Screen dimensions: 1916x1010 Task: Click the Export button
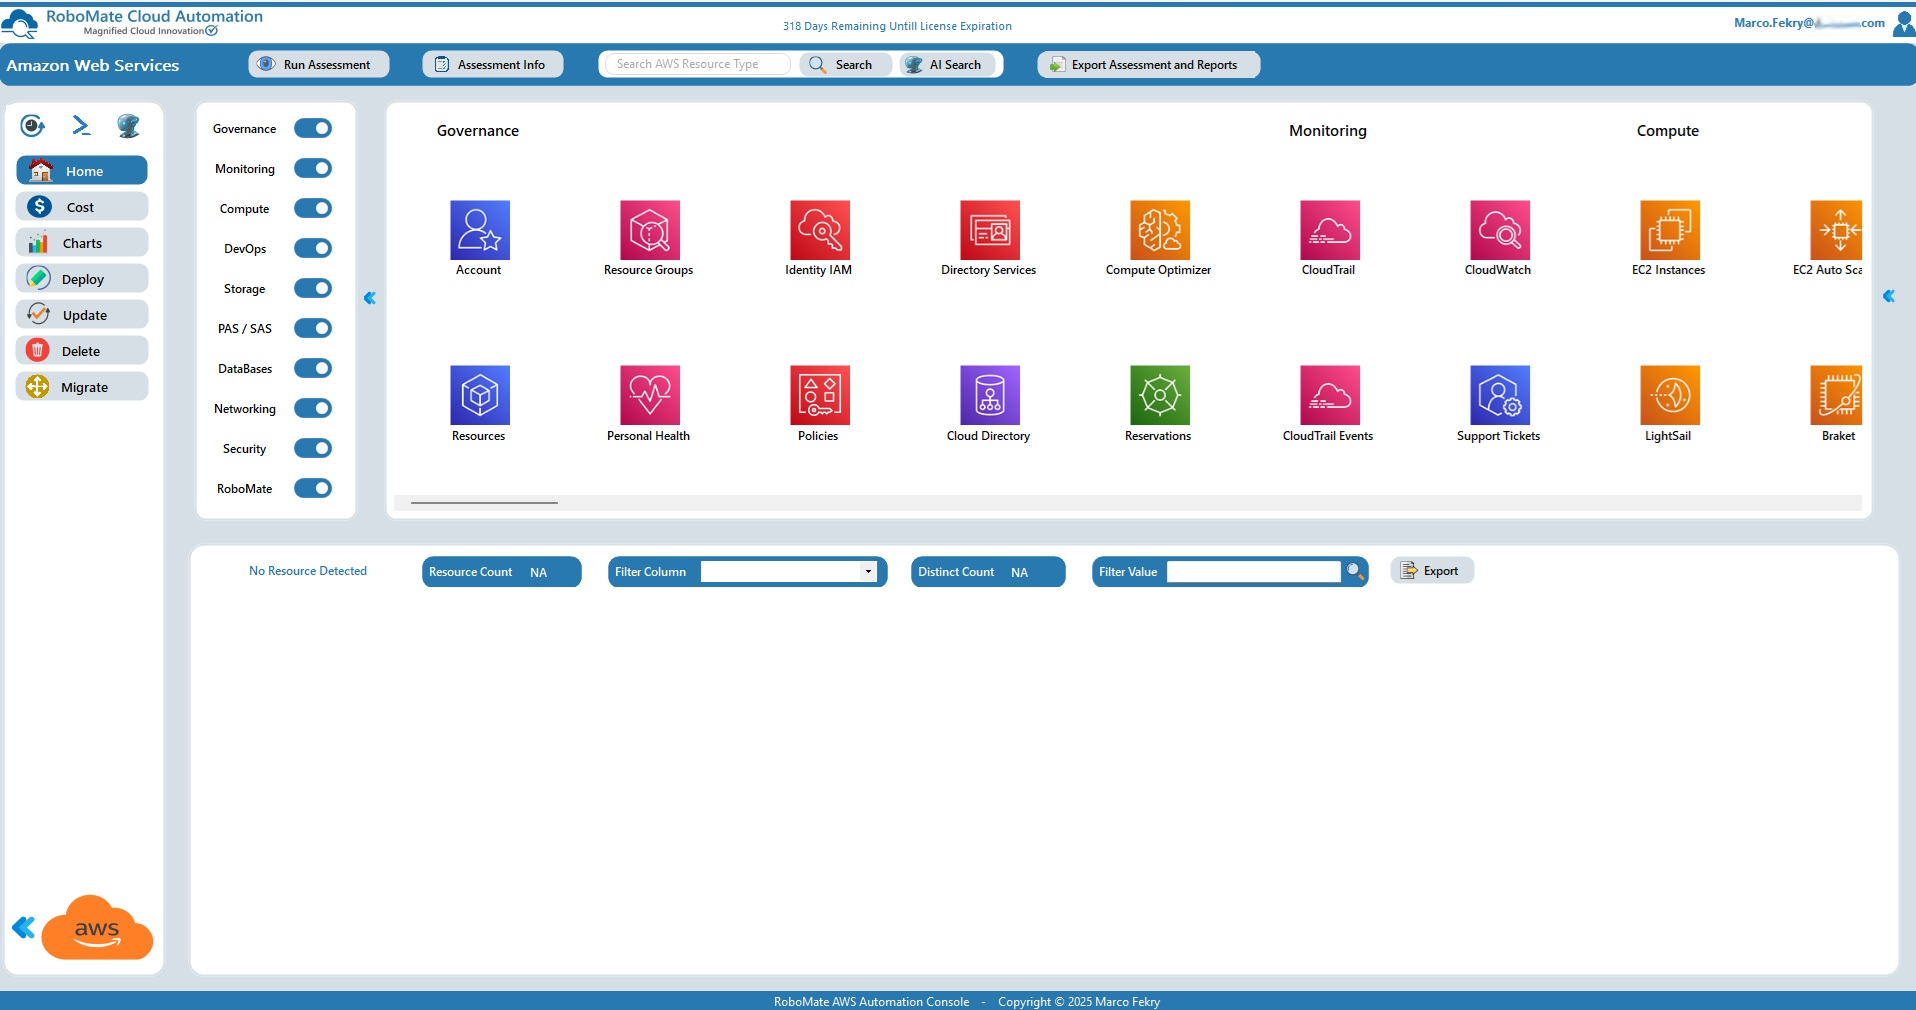pos(1432,570)
